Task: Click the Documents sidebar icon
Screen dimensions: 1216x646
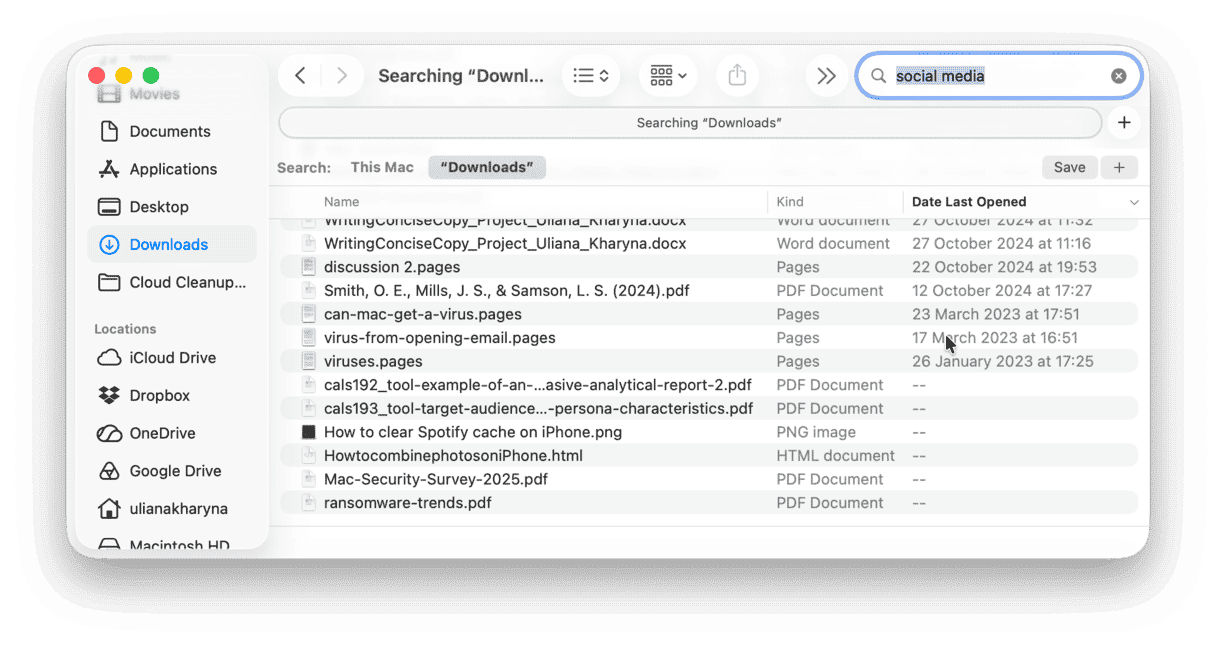Action: pyautogui.click(x=109, y=131)
